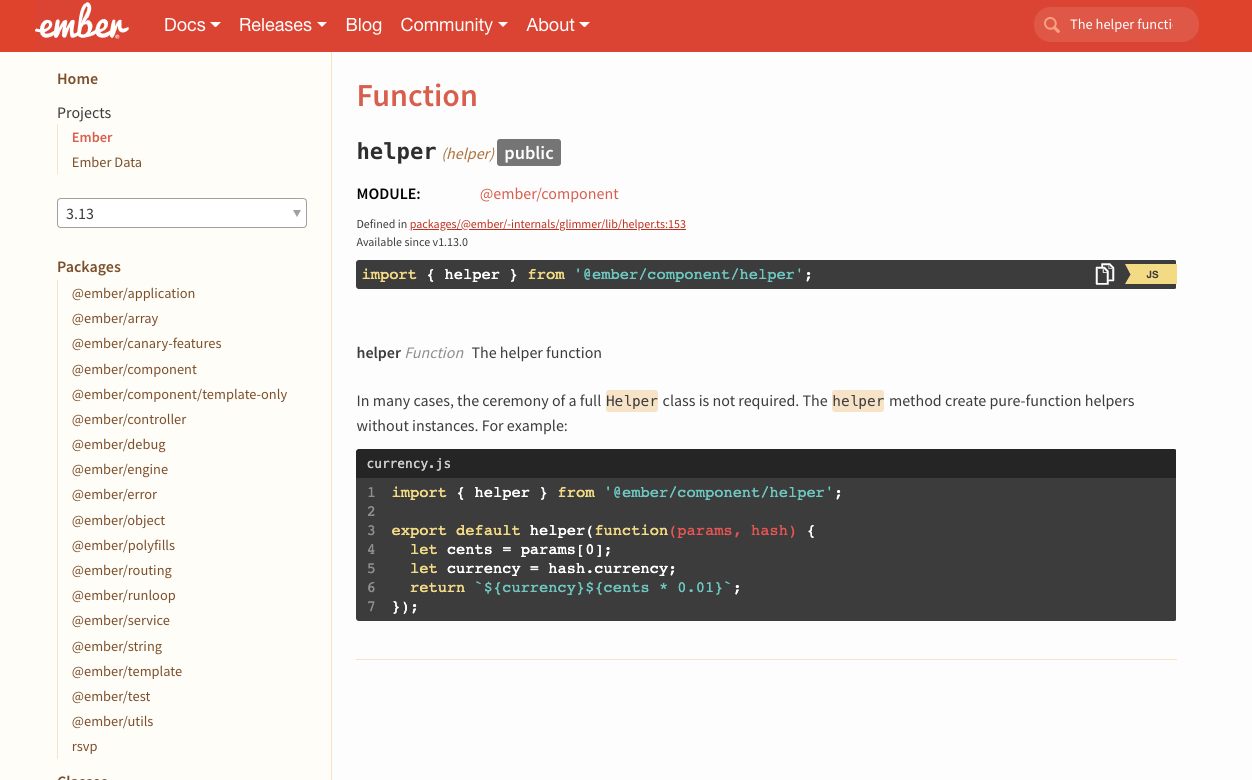Click the 'Available since v1.13.0' text

point(412,242)
